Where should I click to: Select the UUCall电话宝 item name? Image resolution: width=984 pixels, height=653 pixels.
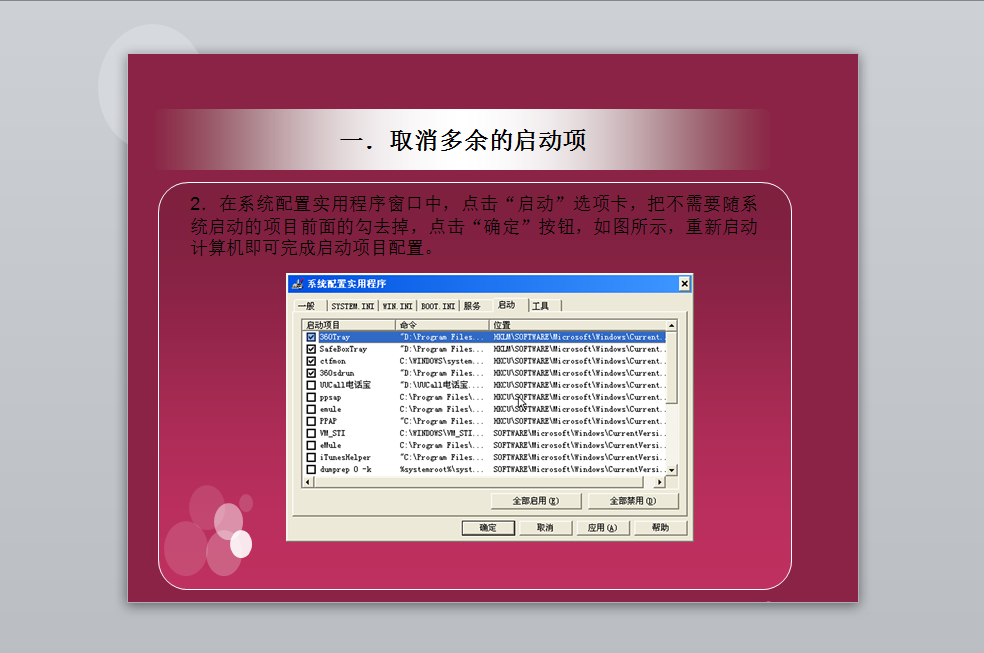(345, 385)
